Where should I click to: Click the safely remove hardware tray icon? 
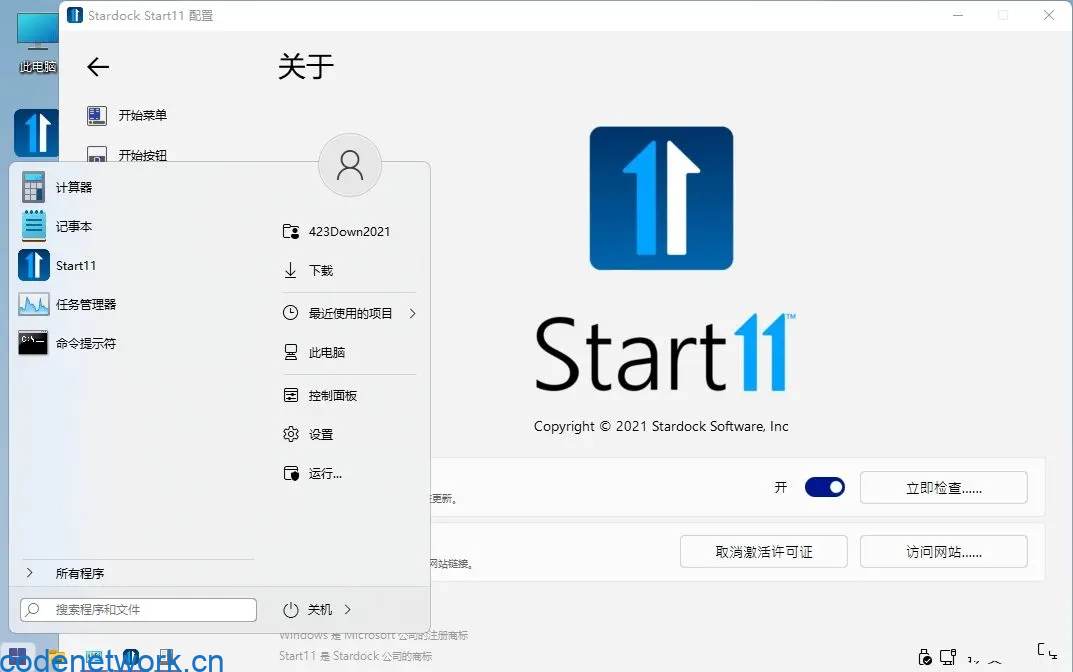click(x=925, y=657)
